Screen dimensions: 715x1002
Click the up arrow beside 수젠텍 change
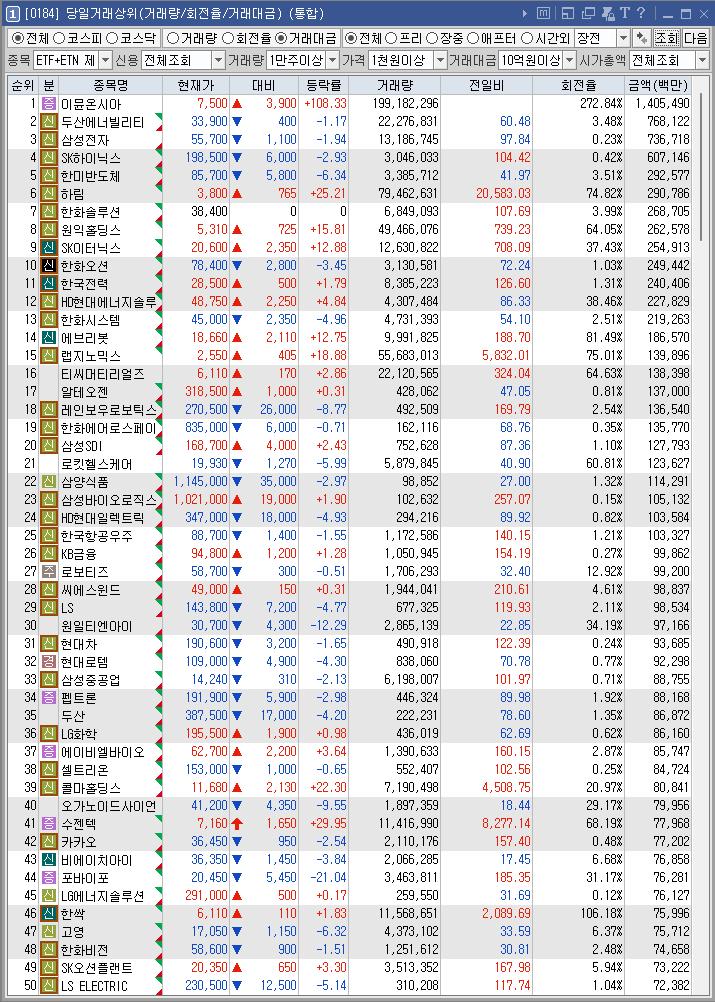(238, 824)
